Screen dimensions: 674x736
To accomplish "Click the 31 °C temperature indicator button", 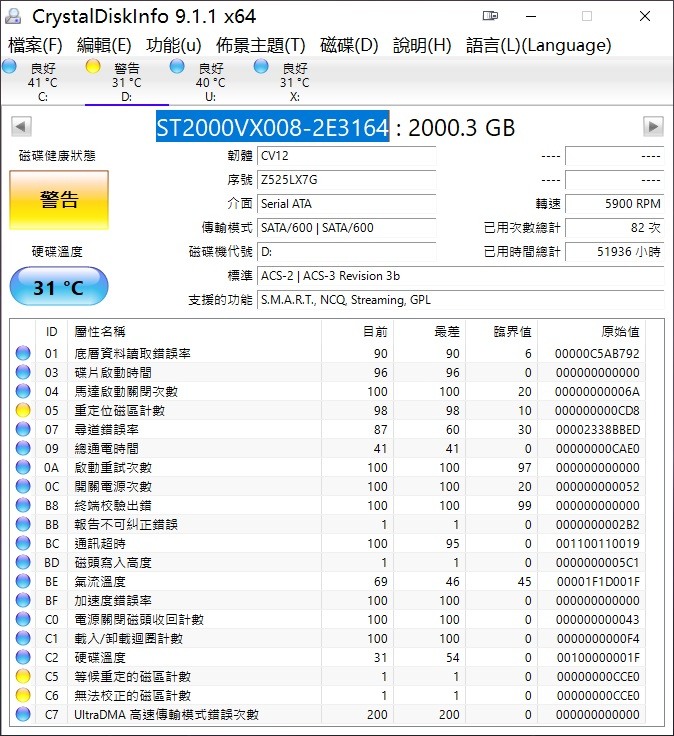I will 59,286.
